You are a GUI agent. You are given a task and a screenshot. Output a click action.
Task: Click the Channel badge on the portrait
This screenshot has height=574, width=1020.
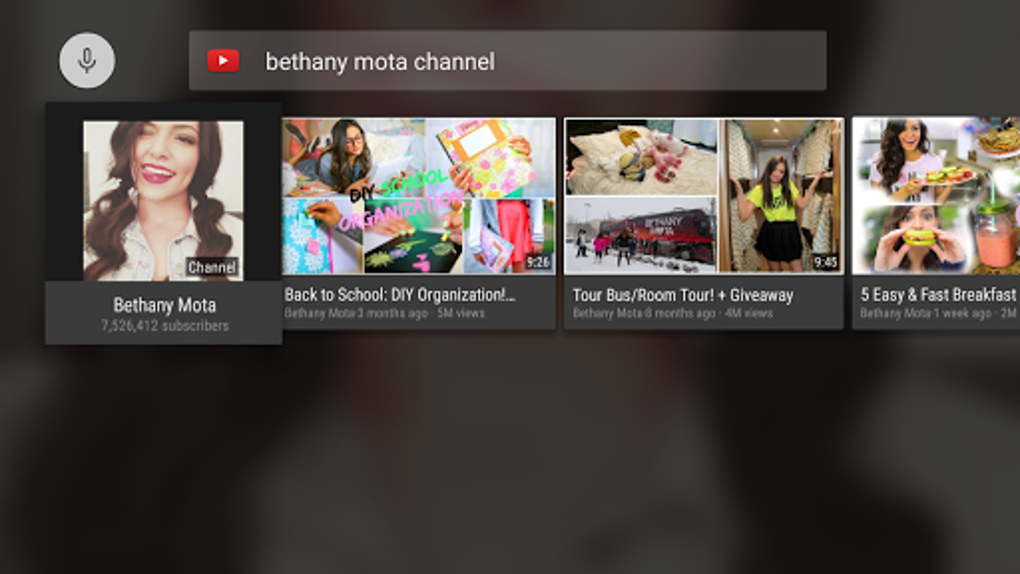point(212,267)
